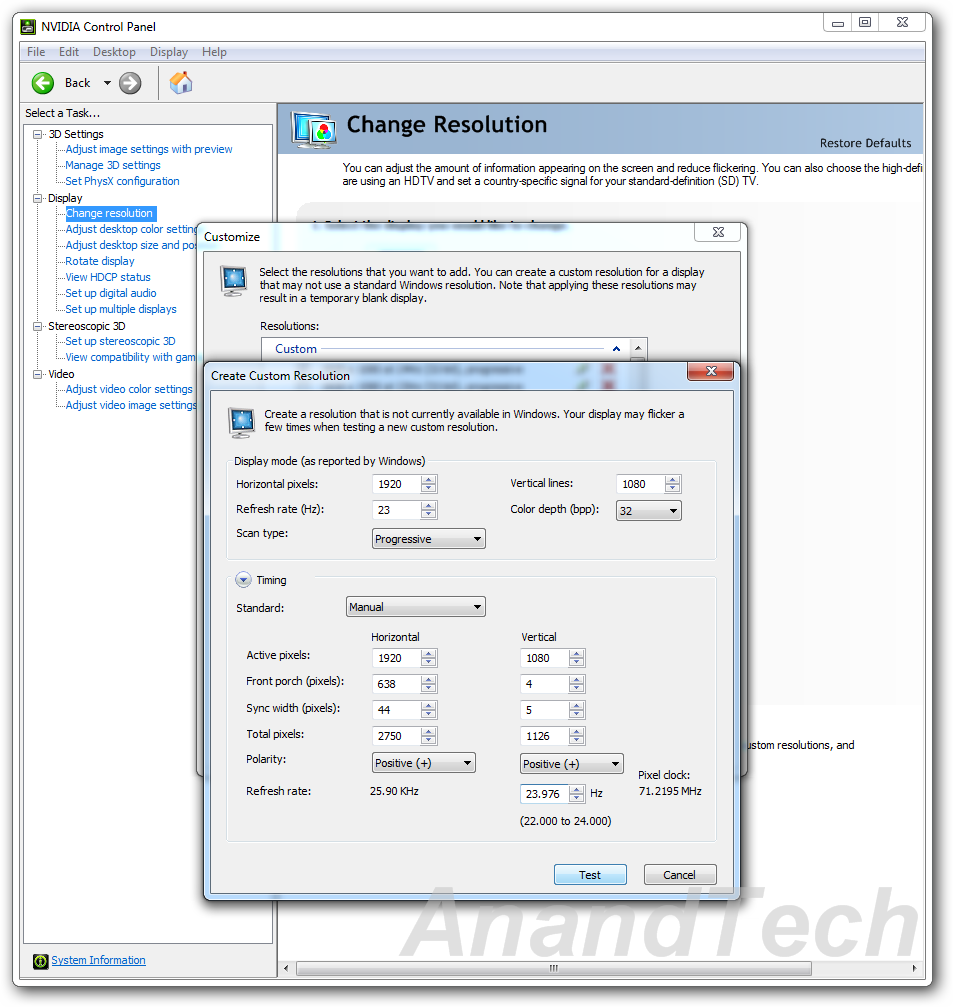Select Set PhysX configuration

[x=122, y=181]
